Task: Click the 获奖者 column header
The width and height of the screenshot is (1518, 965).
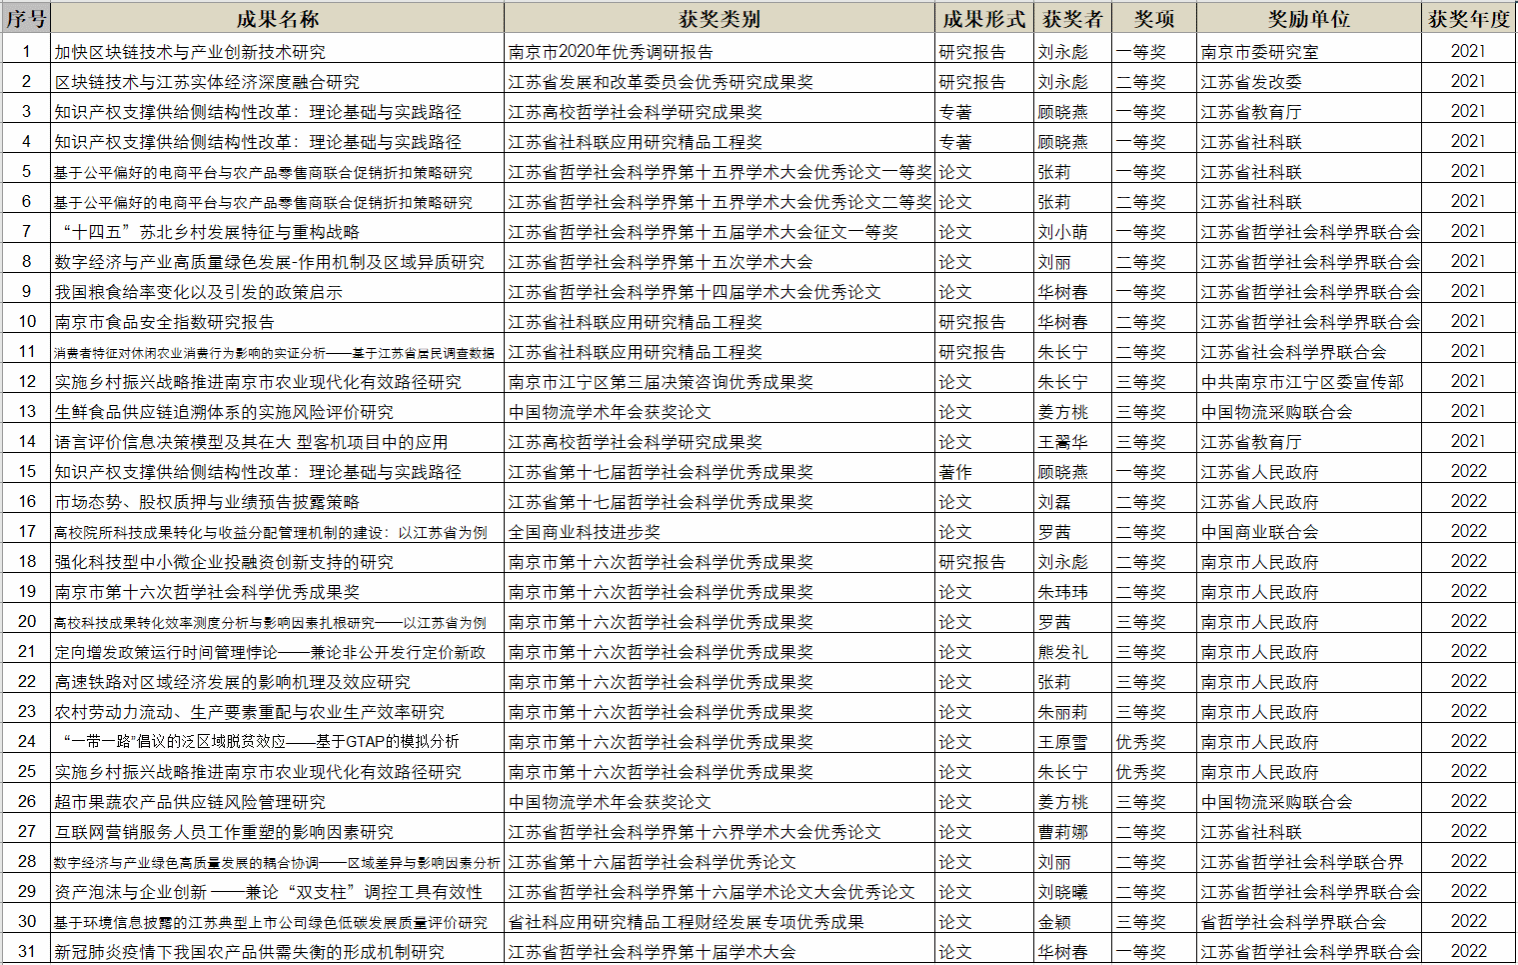Action: (1072, 19)
